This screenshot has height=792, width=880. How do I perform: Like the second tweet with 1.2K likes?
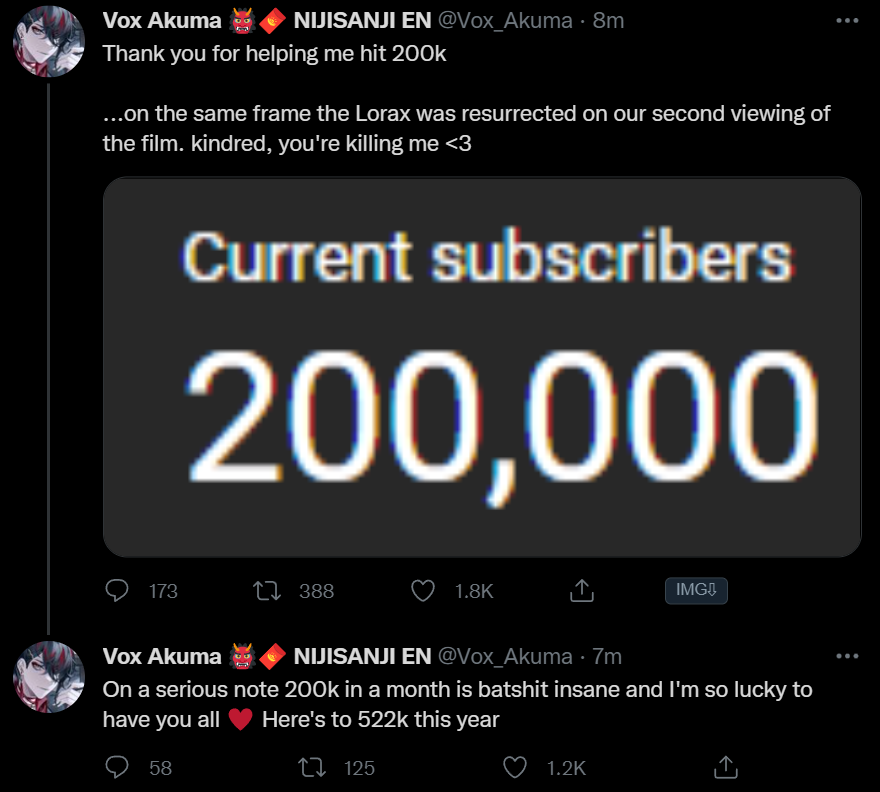pos(515,767)
